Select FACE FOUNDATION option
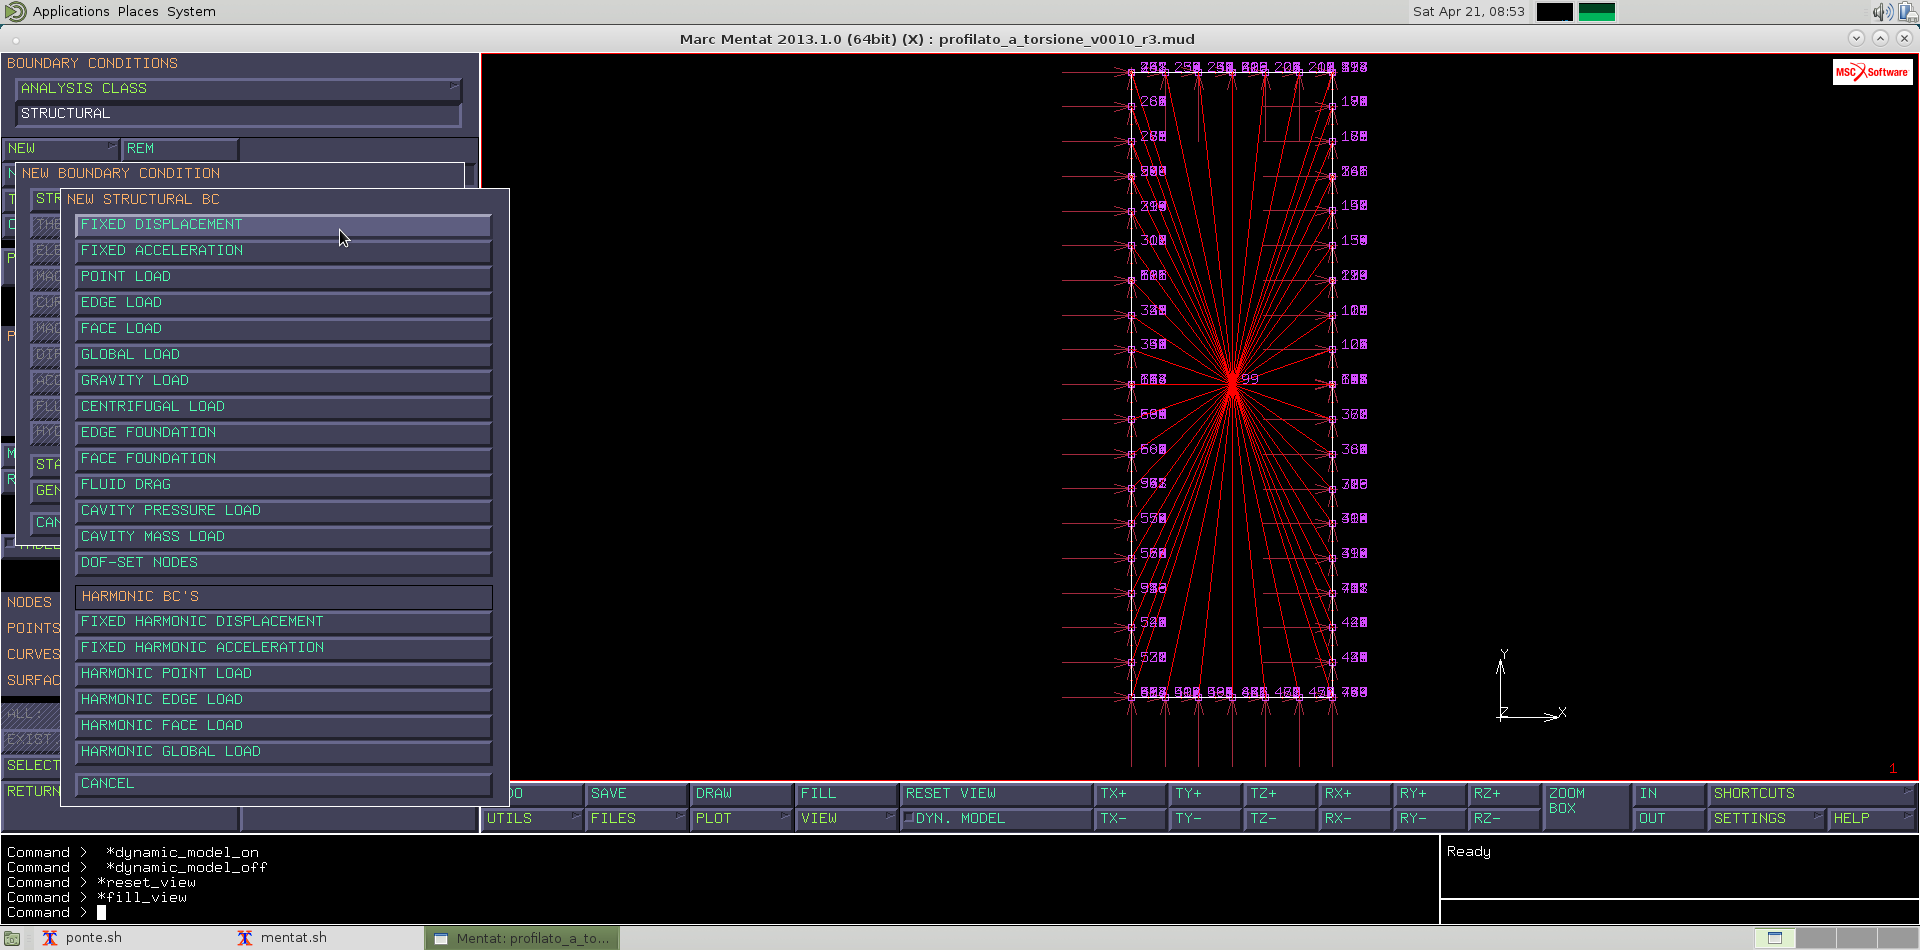1920x950 pixels. (x=283, y=459)
